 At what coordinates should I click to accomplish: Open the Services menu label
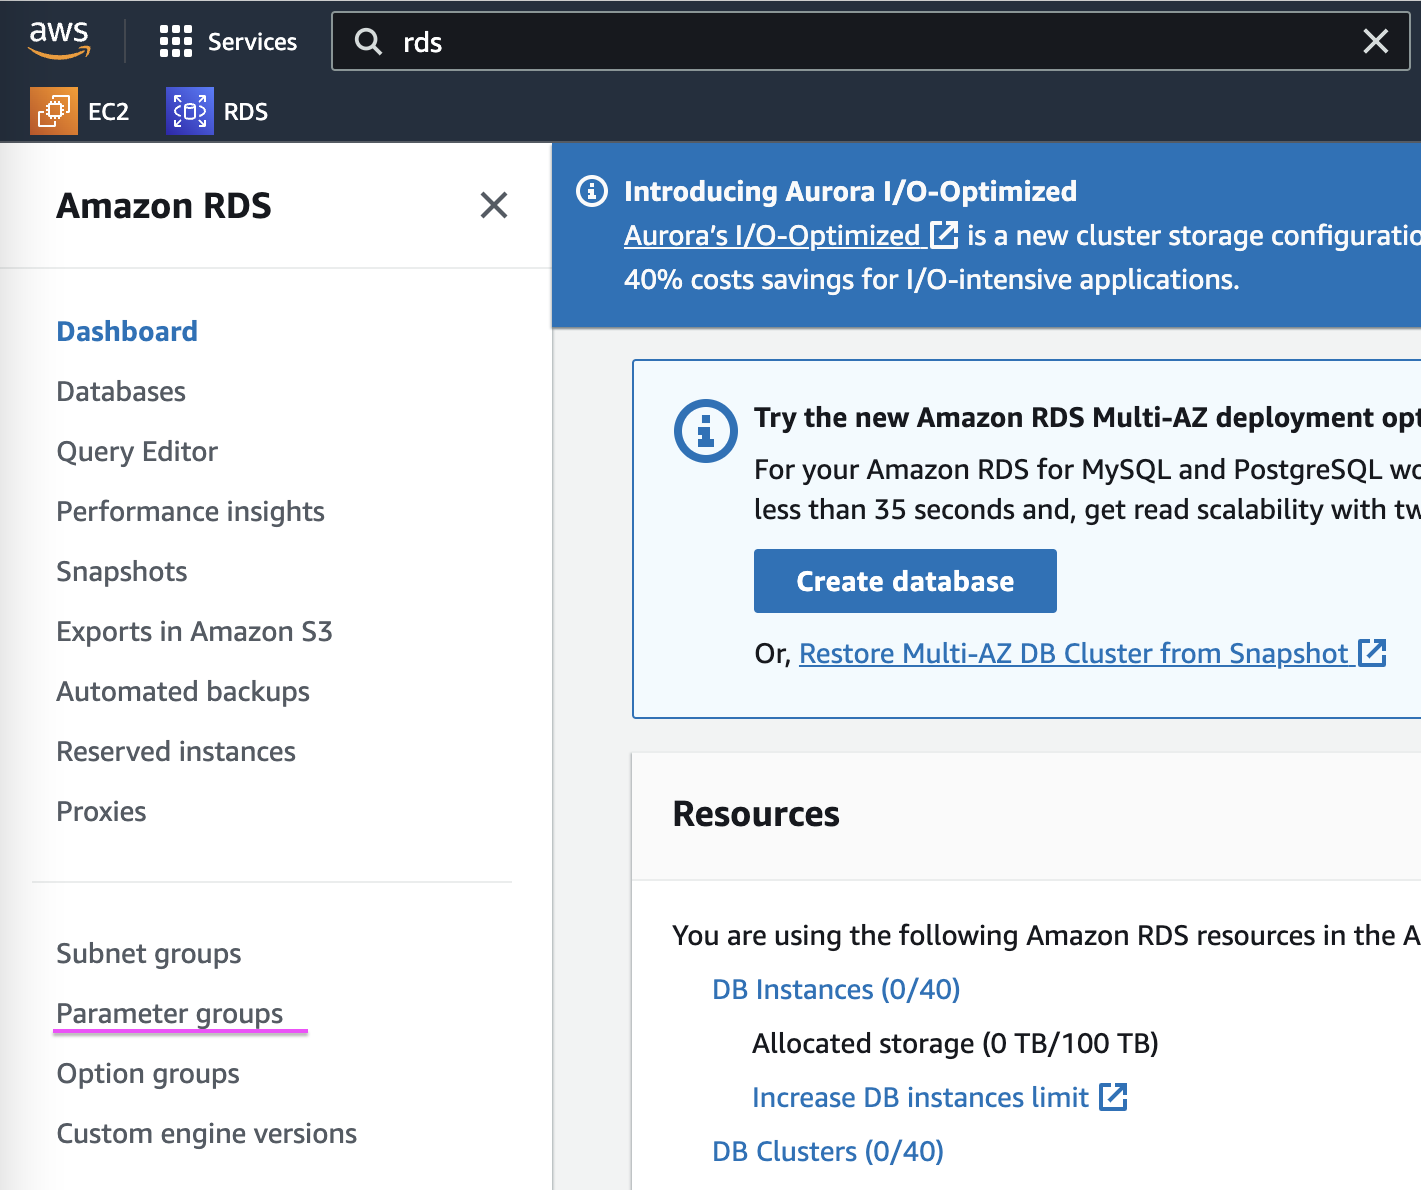(252, 41)
